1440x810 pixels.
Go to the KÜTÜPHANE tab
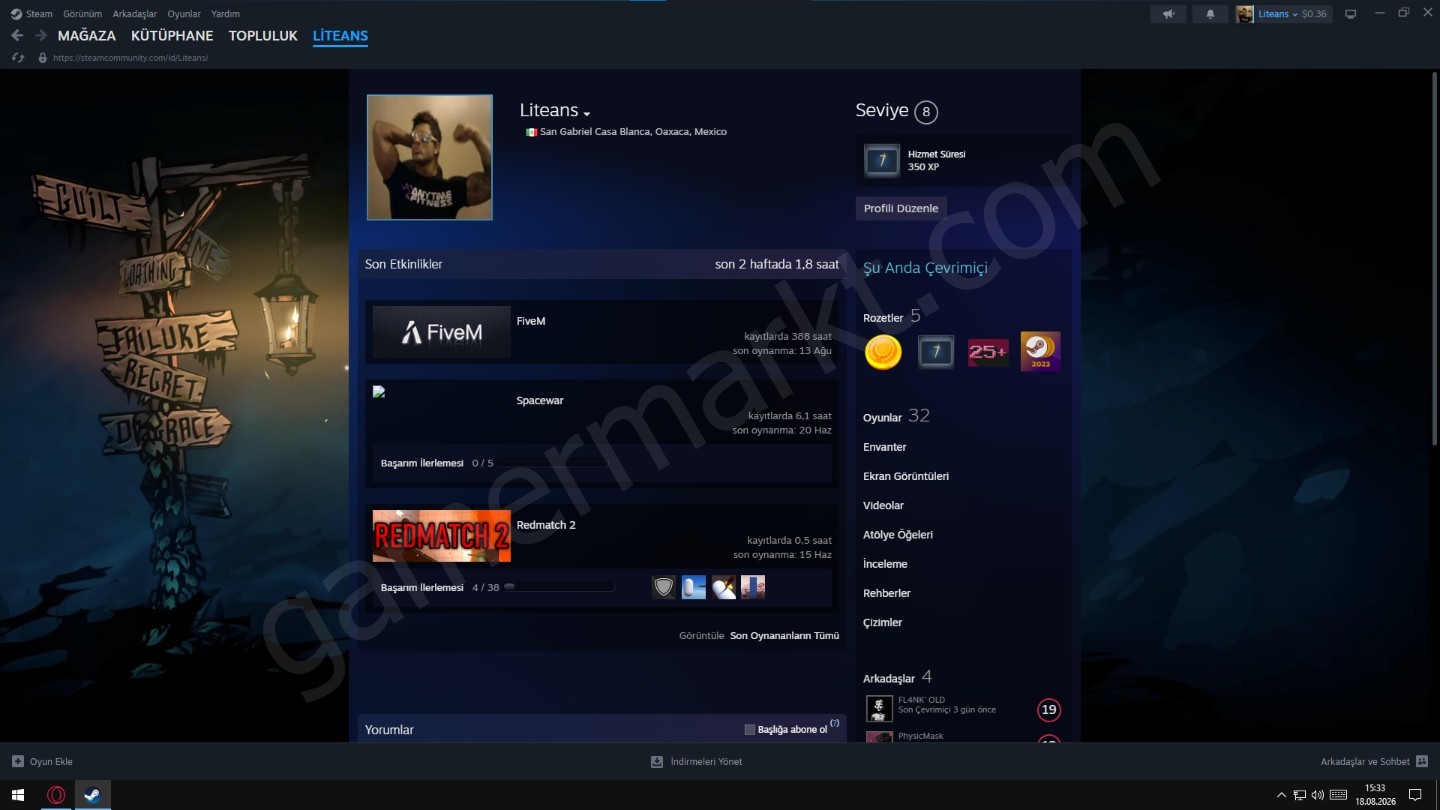(172, 36)
